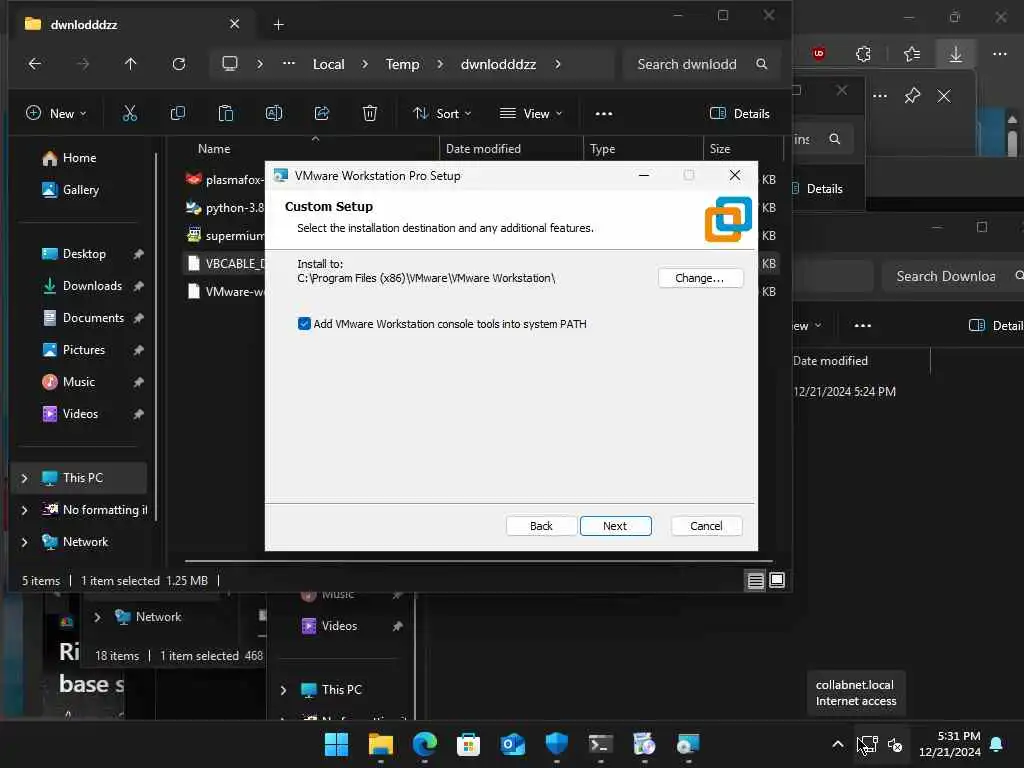1024x768 pixels.
Task: Sort by the Size column header
Action: coord(720,149)
